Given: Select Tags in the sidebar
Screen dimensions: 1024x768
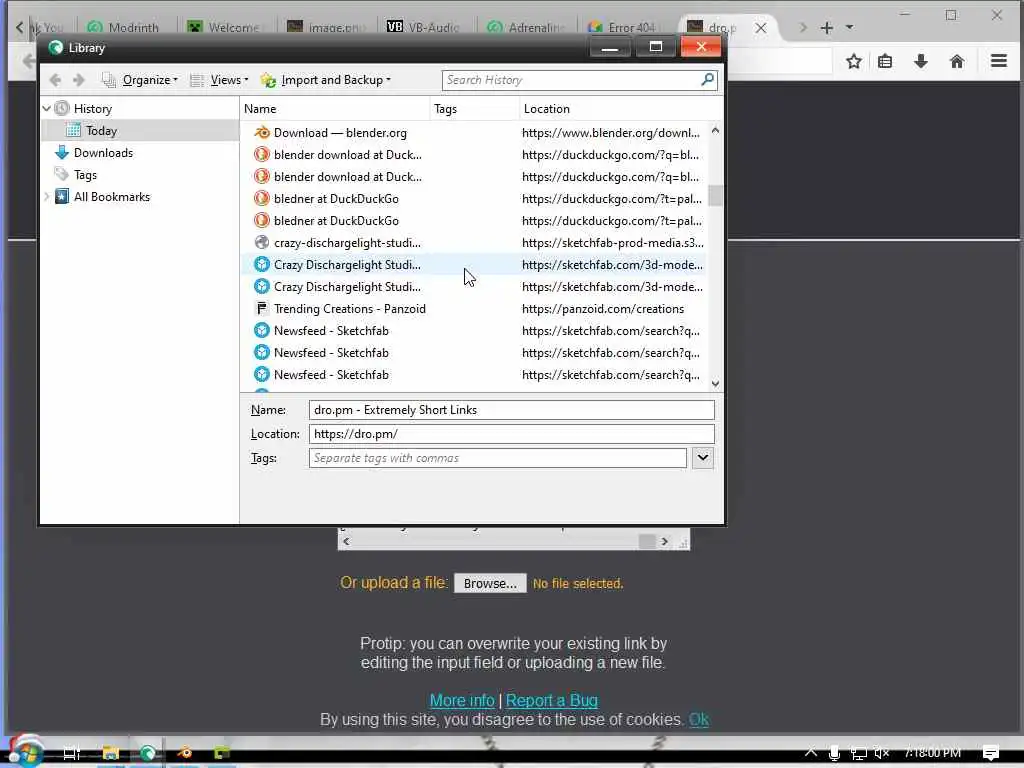Looking at the screenshot, I should point(85,175).
